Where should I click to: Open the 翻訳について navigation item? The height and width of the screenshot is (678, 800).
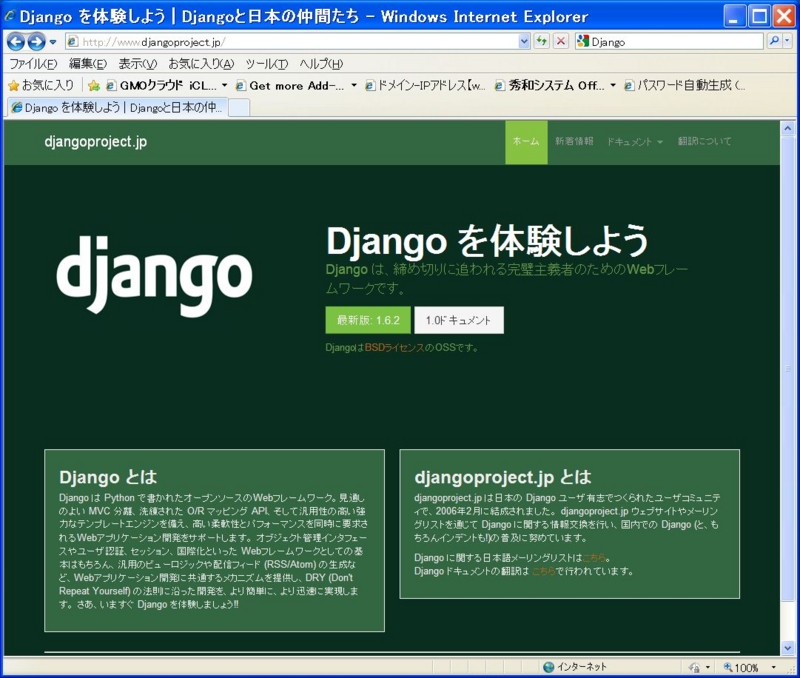coord(705,142)
